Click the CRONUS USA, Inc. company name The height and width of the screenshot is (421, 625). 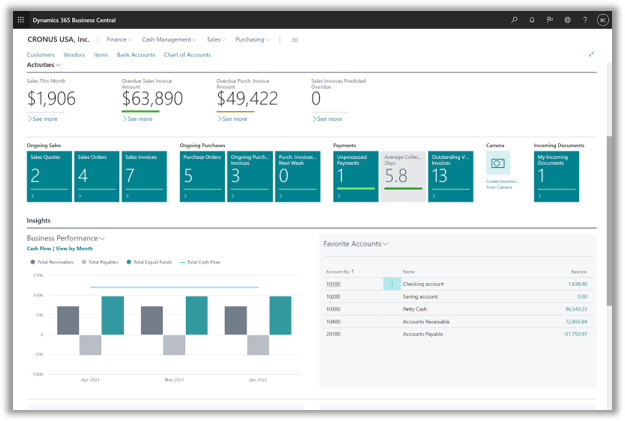pos(58,39)
